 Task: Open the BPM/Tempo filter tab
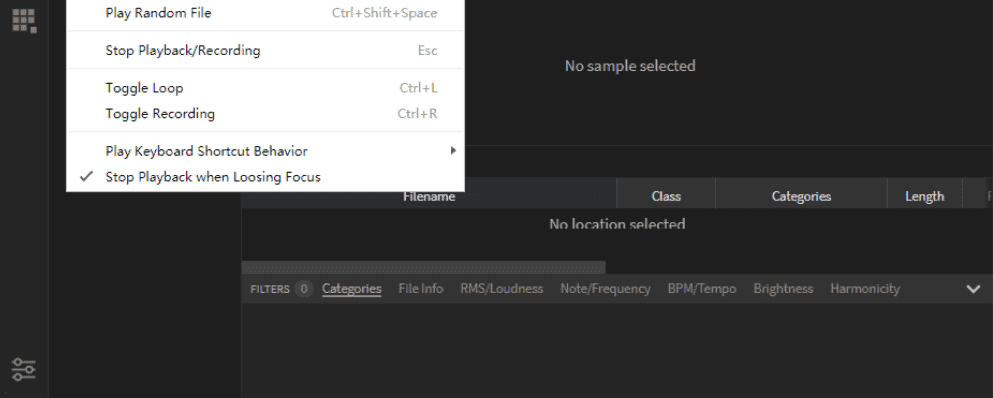click(702, 289)
